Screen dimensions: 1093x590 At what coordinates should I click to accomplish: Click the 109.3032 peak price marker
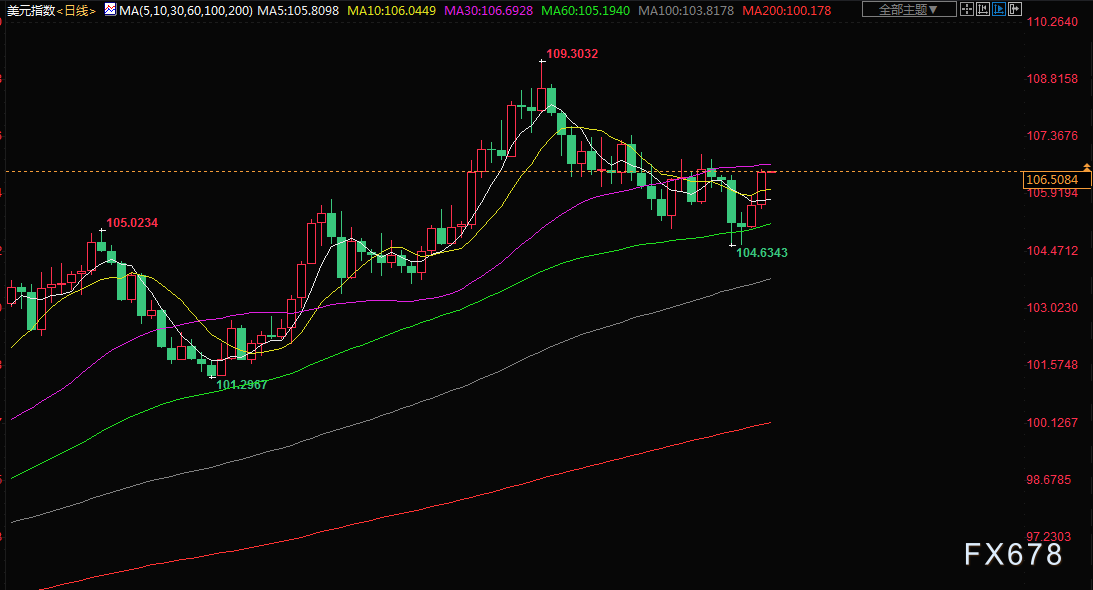[x=571, y=53]
